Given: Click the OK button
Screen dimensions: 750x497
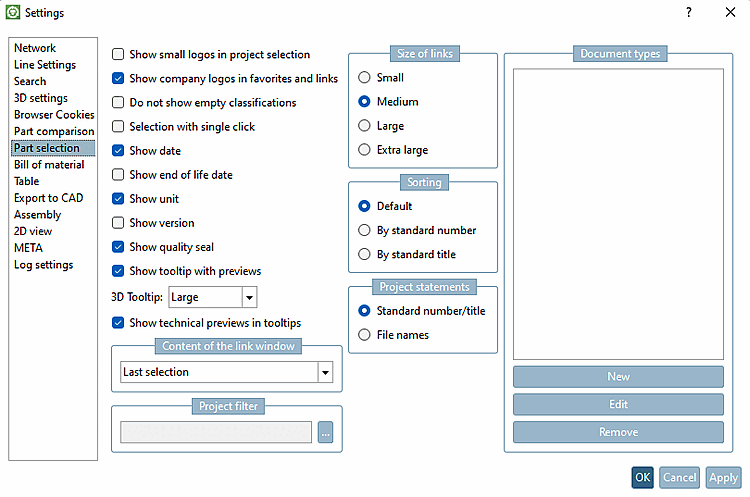Looking at the screenshot, I should [x=642, y=478].
